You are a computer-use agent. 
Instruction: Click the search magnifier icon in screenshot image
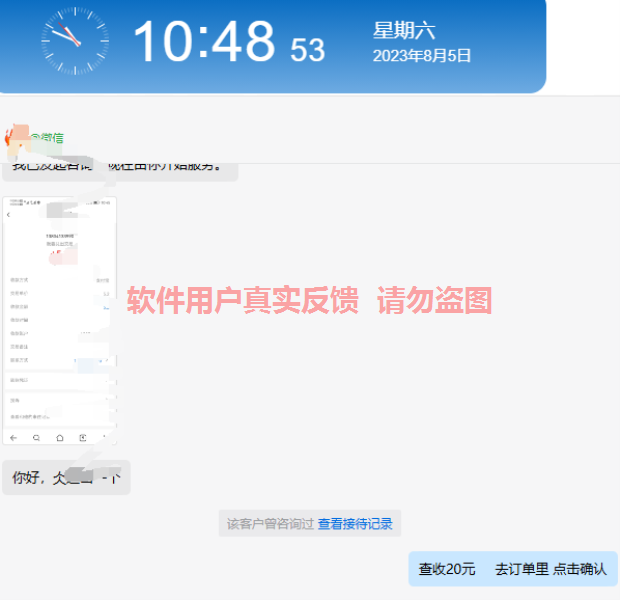36,438
